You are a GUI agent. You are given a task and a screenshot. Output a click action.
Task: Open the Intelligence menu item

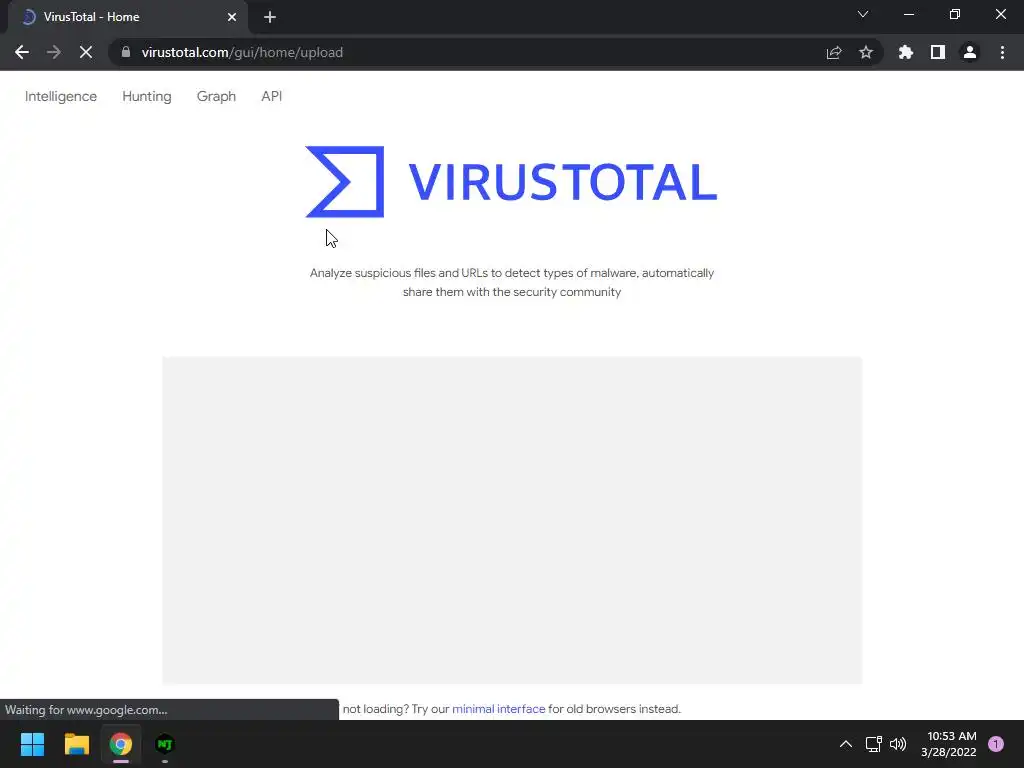point(61,96)
